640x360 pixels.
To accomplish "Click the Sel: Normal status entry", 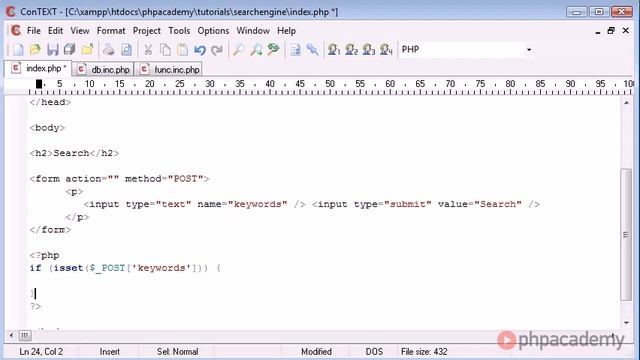I will pos(177,351).
